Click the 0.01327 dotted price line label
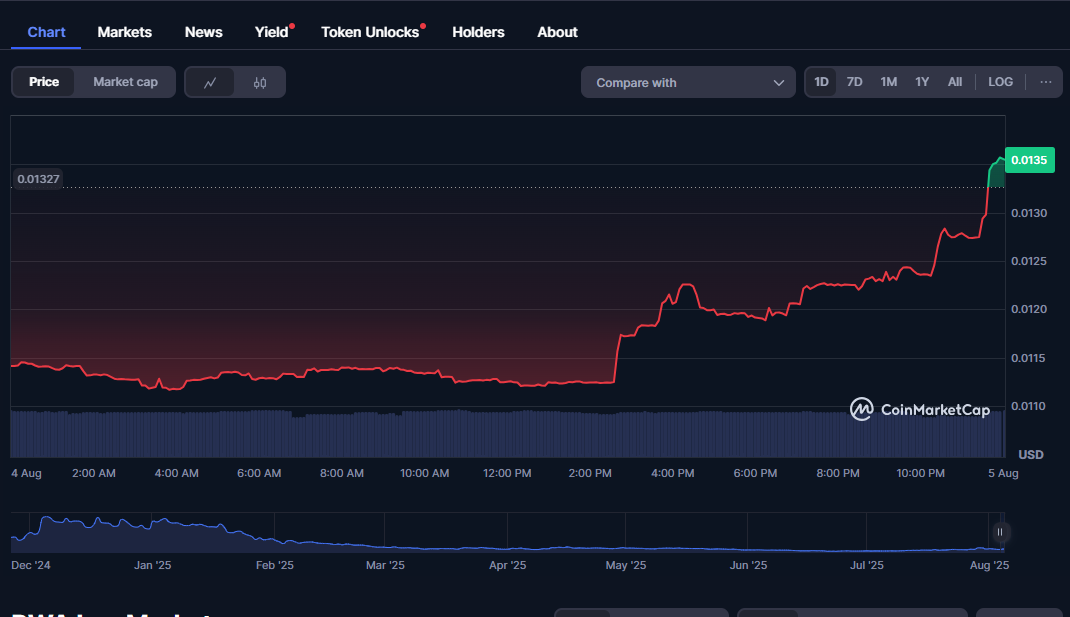The height and width of the screenshot is (617, 1070). 39,179
